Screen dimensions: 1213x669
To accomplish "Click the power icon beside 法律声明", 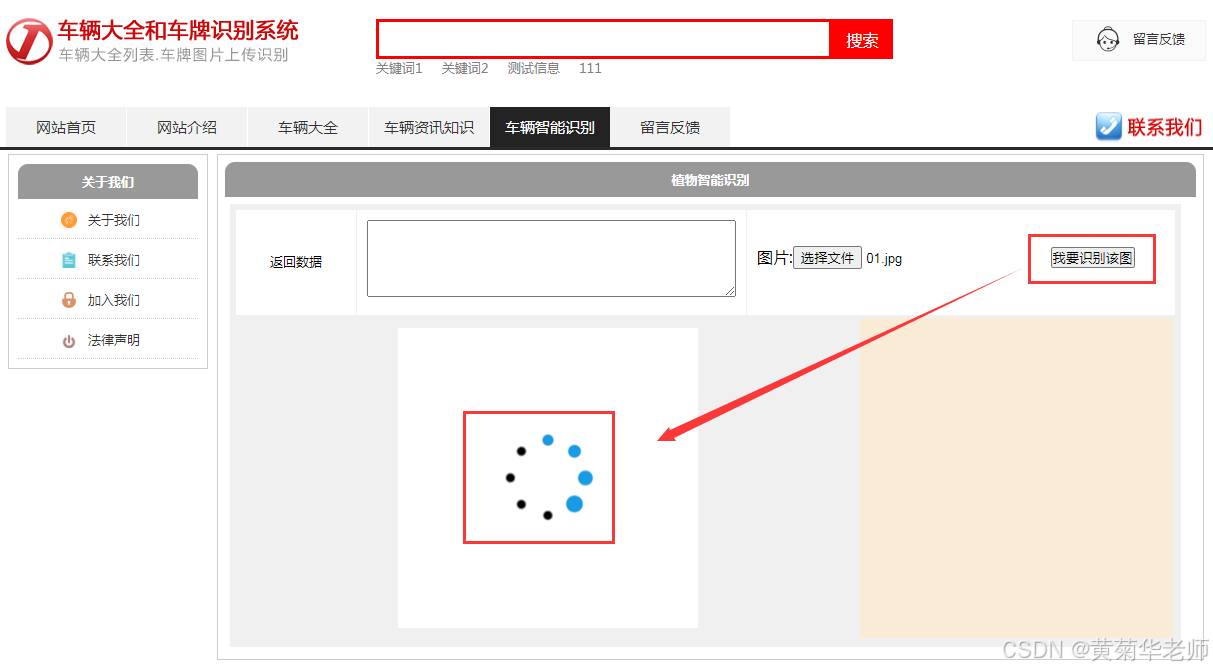I will point(69,341).
